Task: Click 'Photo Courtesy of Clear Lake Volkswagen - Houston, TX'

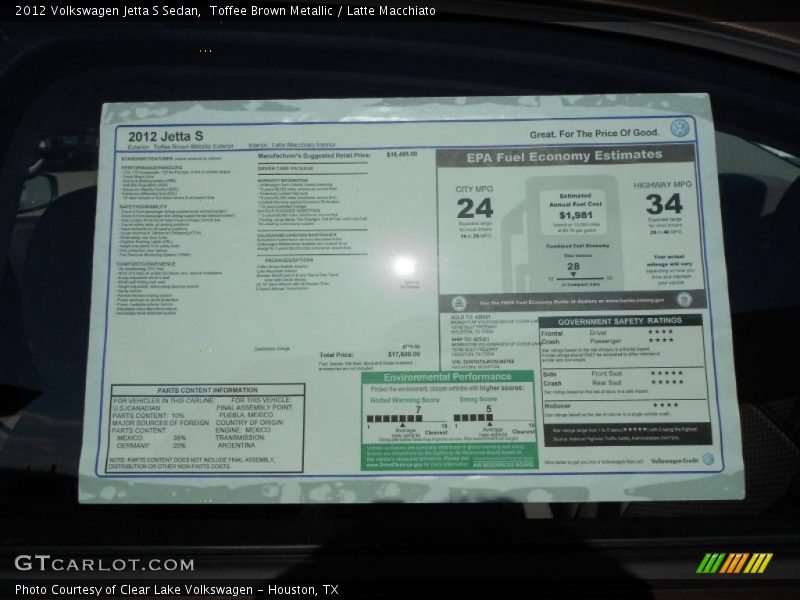Action: (177, 590)
